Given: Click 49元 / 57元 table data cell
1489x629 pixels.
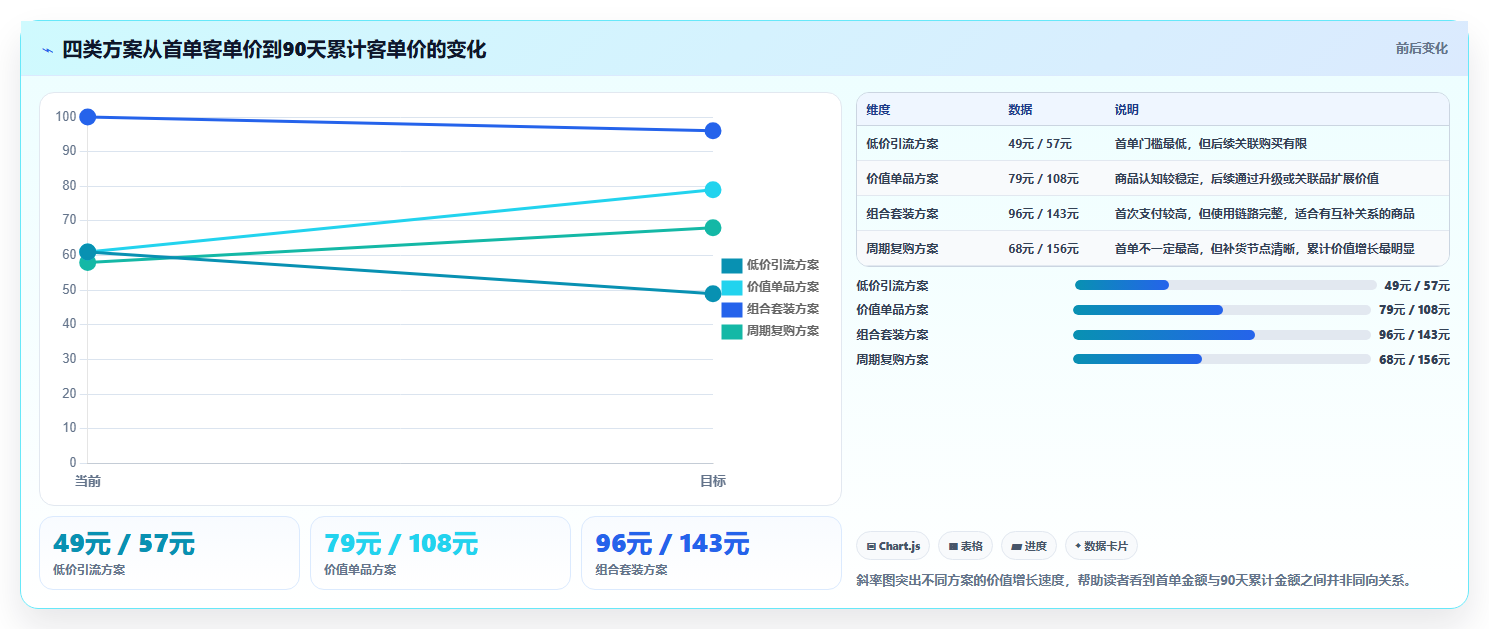Looking at the screenshot, I should click(x=1040, y=144).
